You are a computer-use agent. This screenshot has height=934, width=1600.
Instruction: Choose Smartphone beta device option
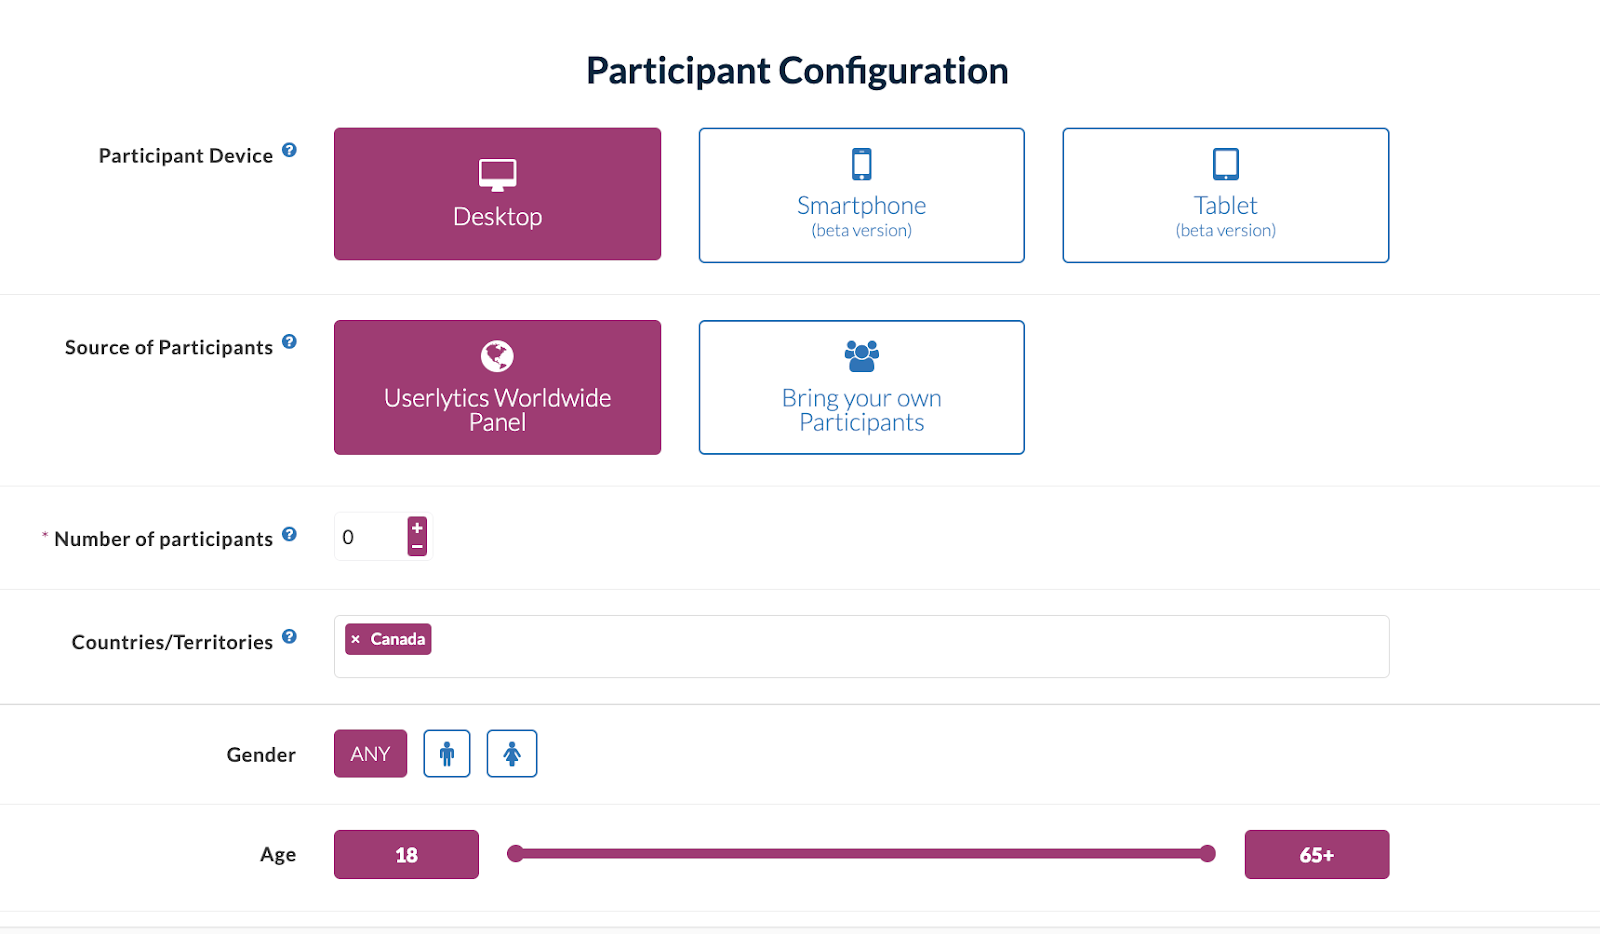pos(861,195)
